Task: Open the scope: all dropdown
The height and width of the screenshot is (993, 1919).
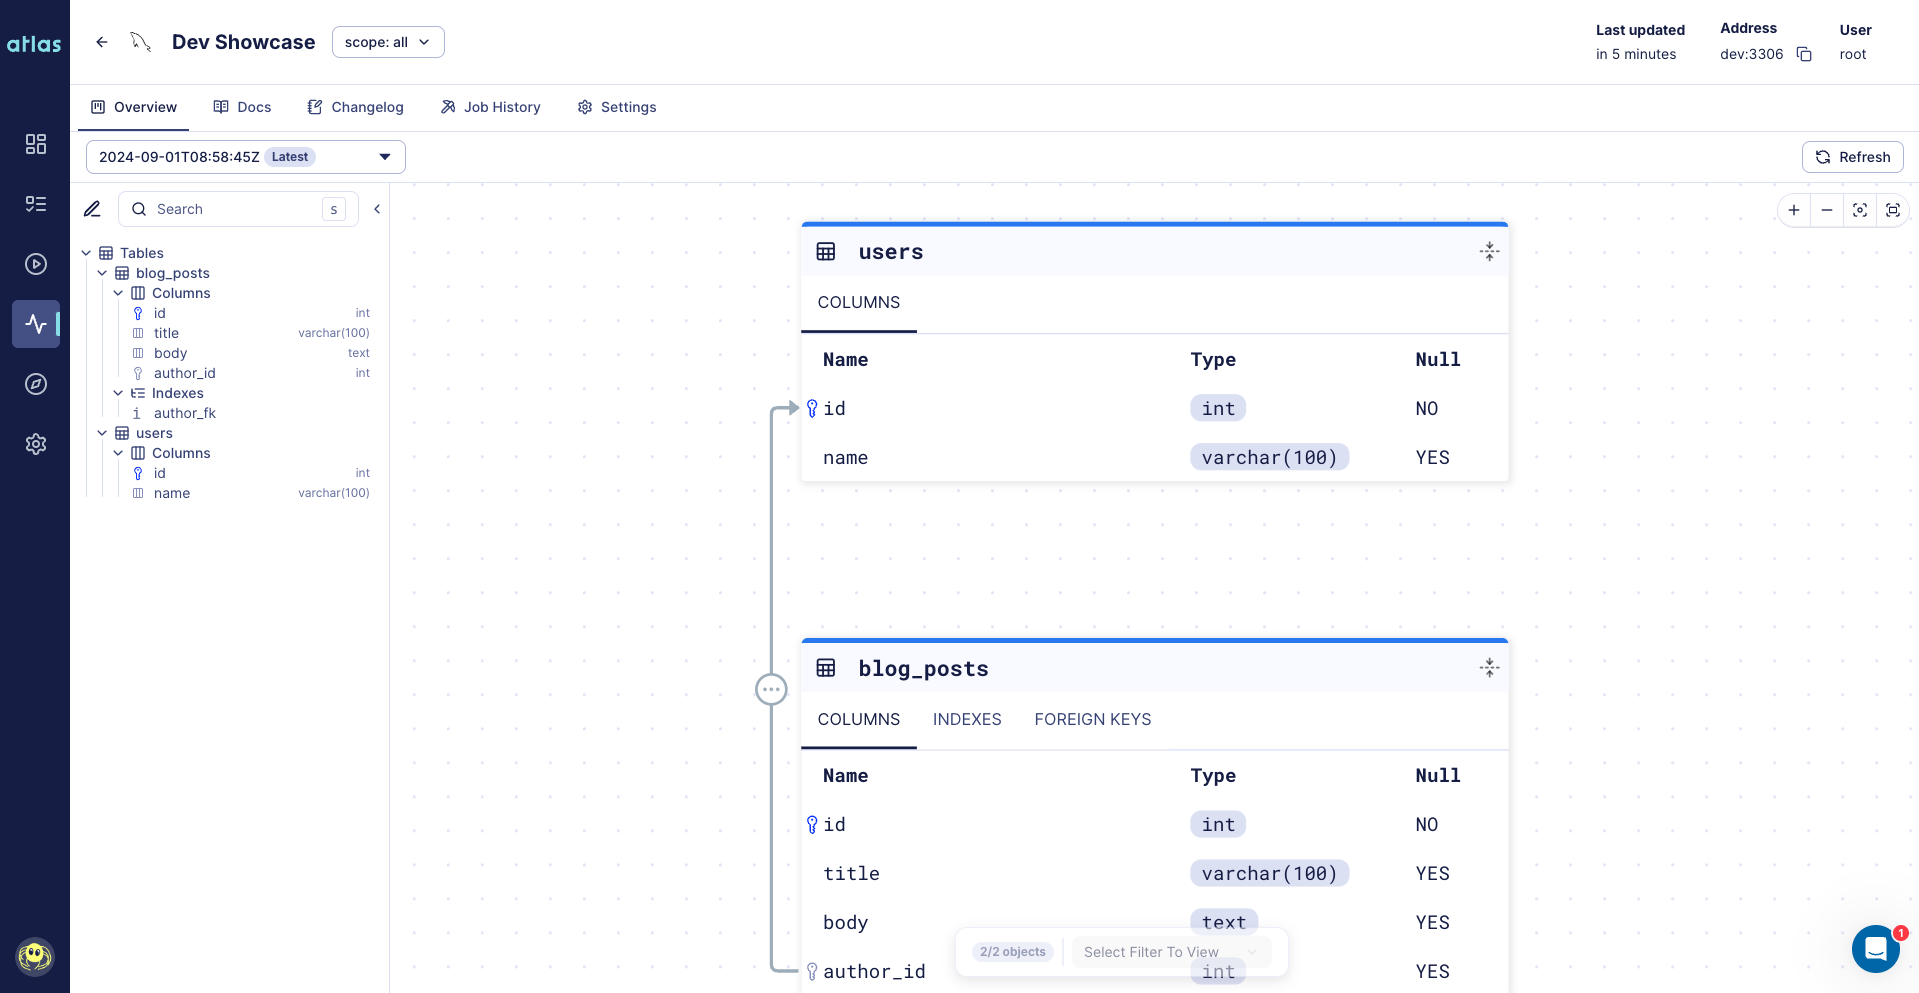Action: 388,42
